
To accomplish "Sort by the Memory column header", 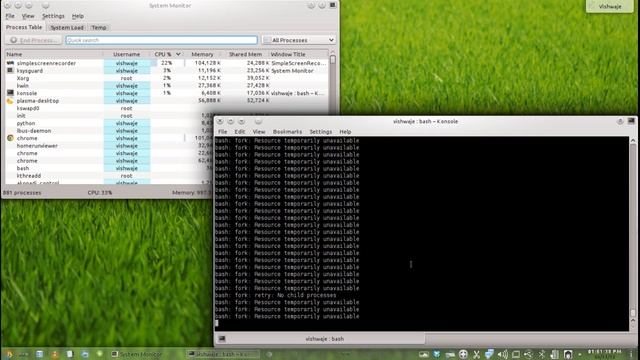I will pyautogui.click(x=202, y=54).
